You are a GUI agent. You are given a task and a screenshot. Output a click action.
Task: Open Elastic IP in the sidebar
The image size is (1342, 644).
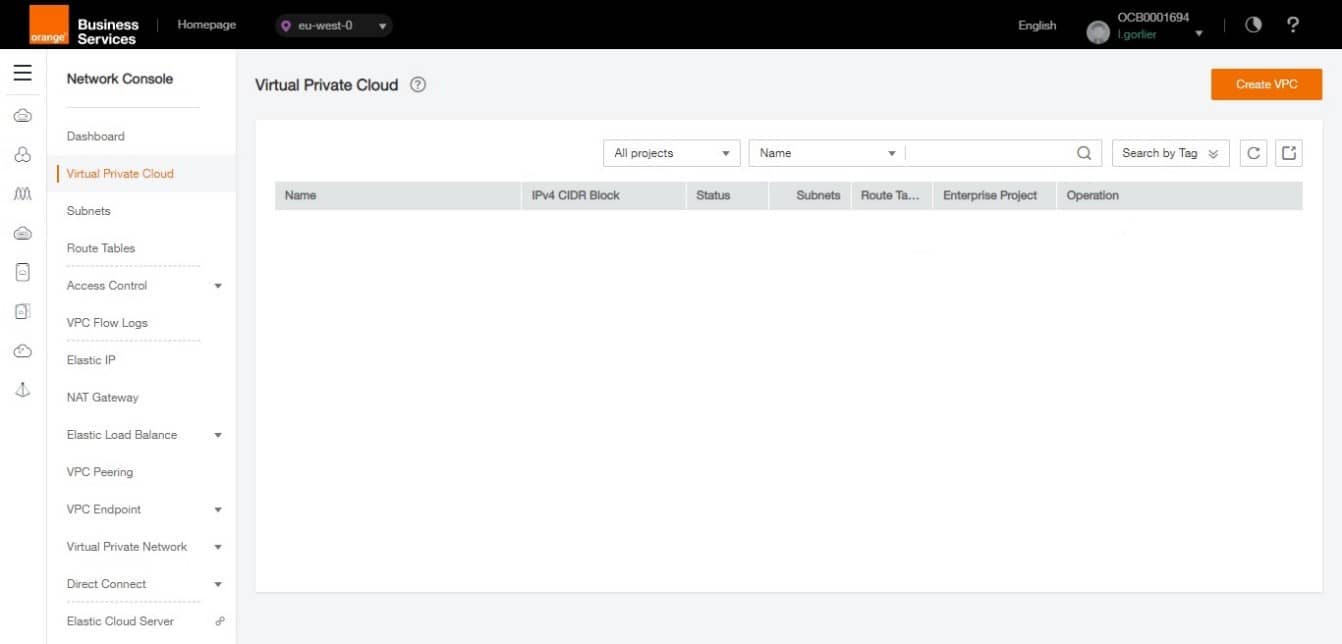[x=91, y=360]
